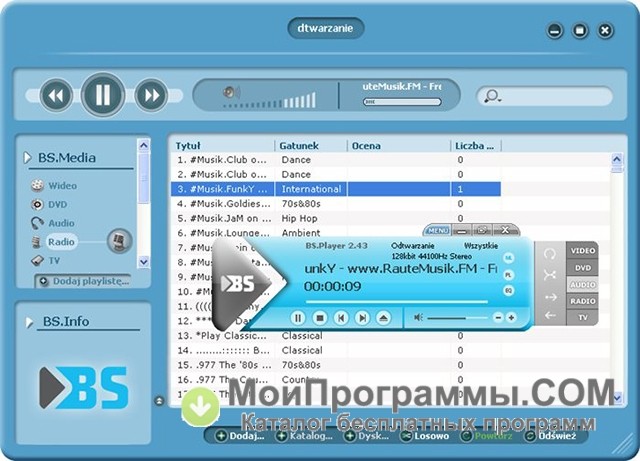Click the Audio headphones icon
Image resolution: width=640 pixels, height=461 pixels.
point(37,223)
